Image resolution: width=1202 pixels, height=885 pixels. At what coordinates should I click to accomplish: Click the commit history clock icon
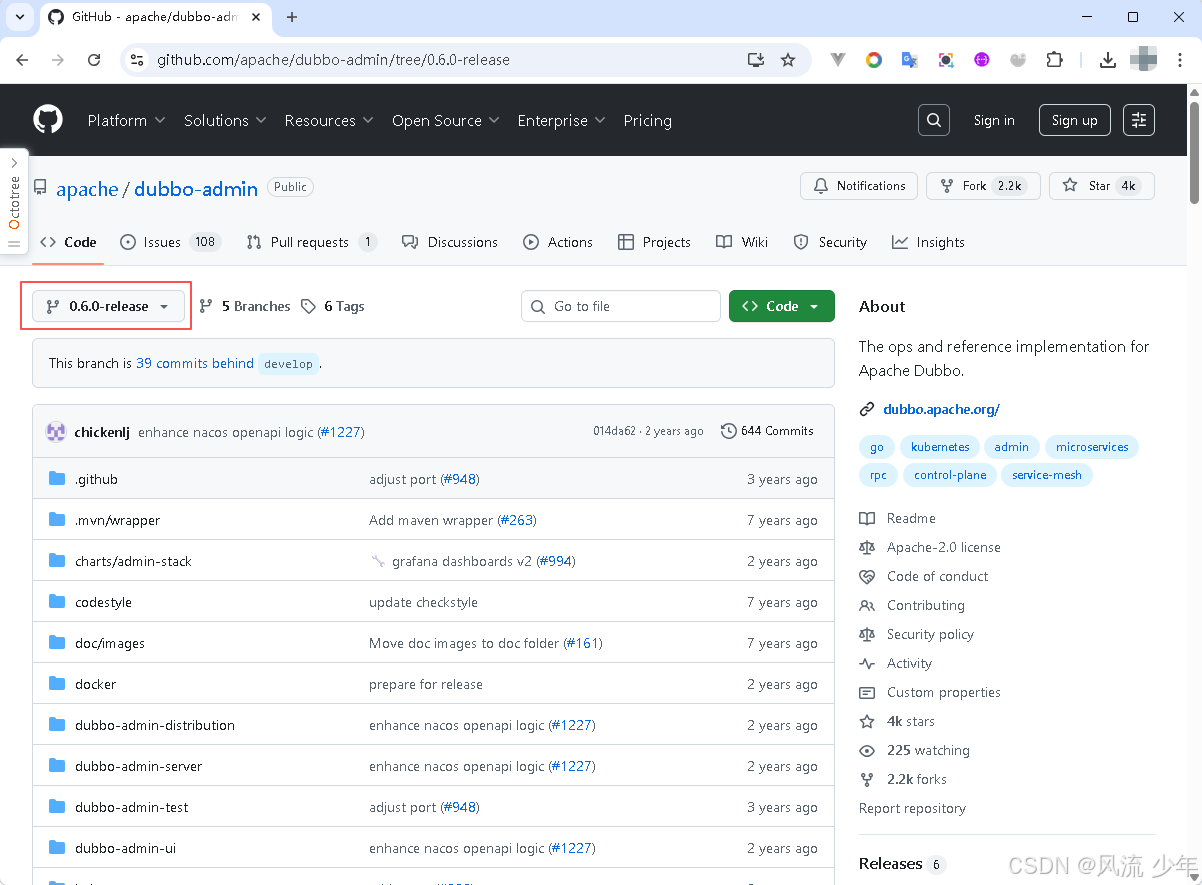click(x=728, y=431)
